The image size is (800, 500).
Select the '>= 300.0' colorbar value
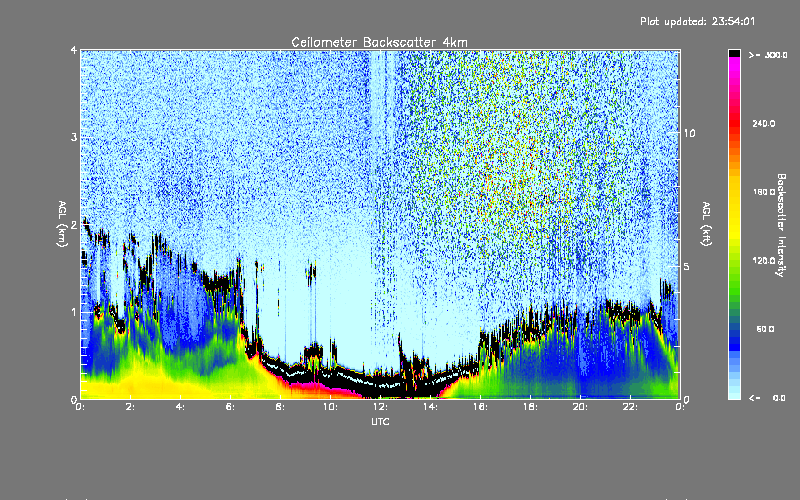(x=768, y=55)
